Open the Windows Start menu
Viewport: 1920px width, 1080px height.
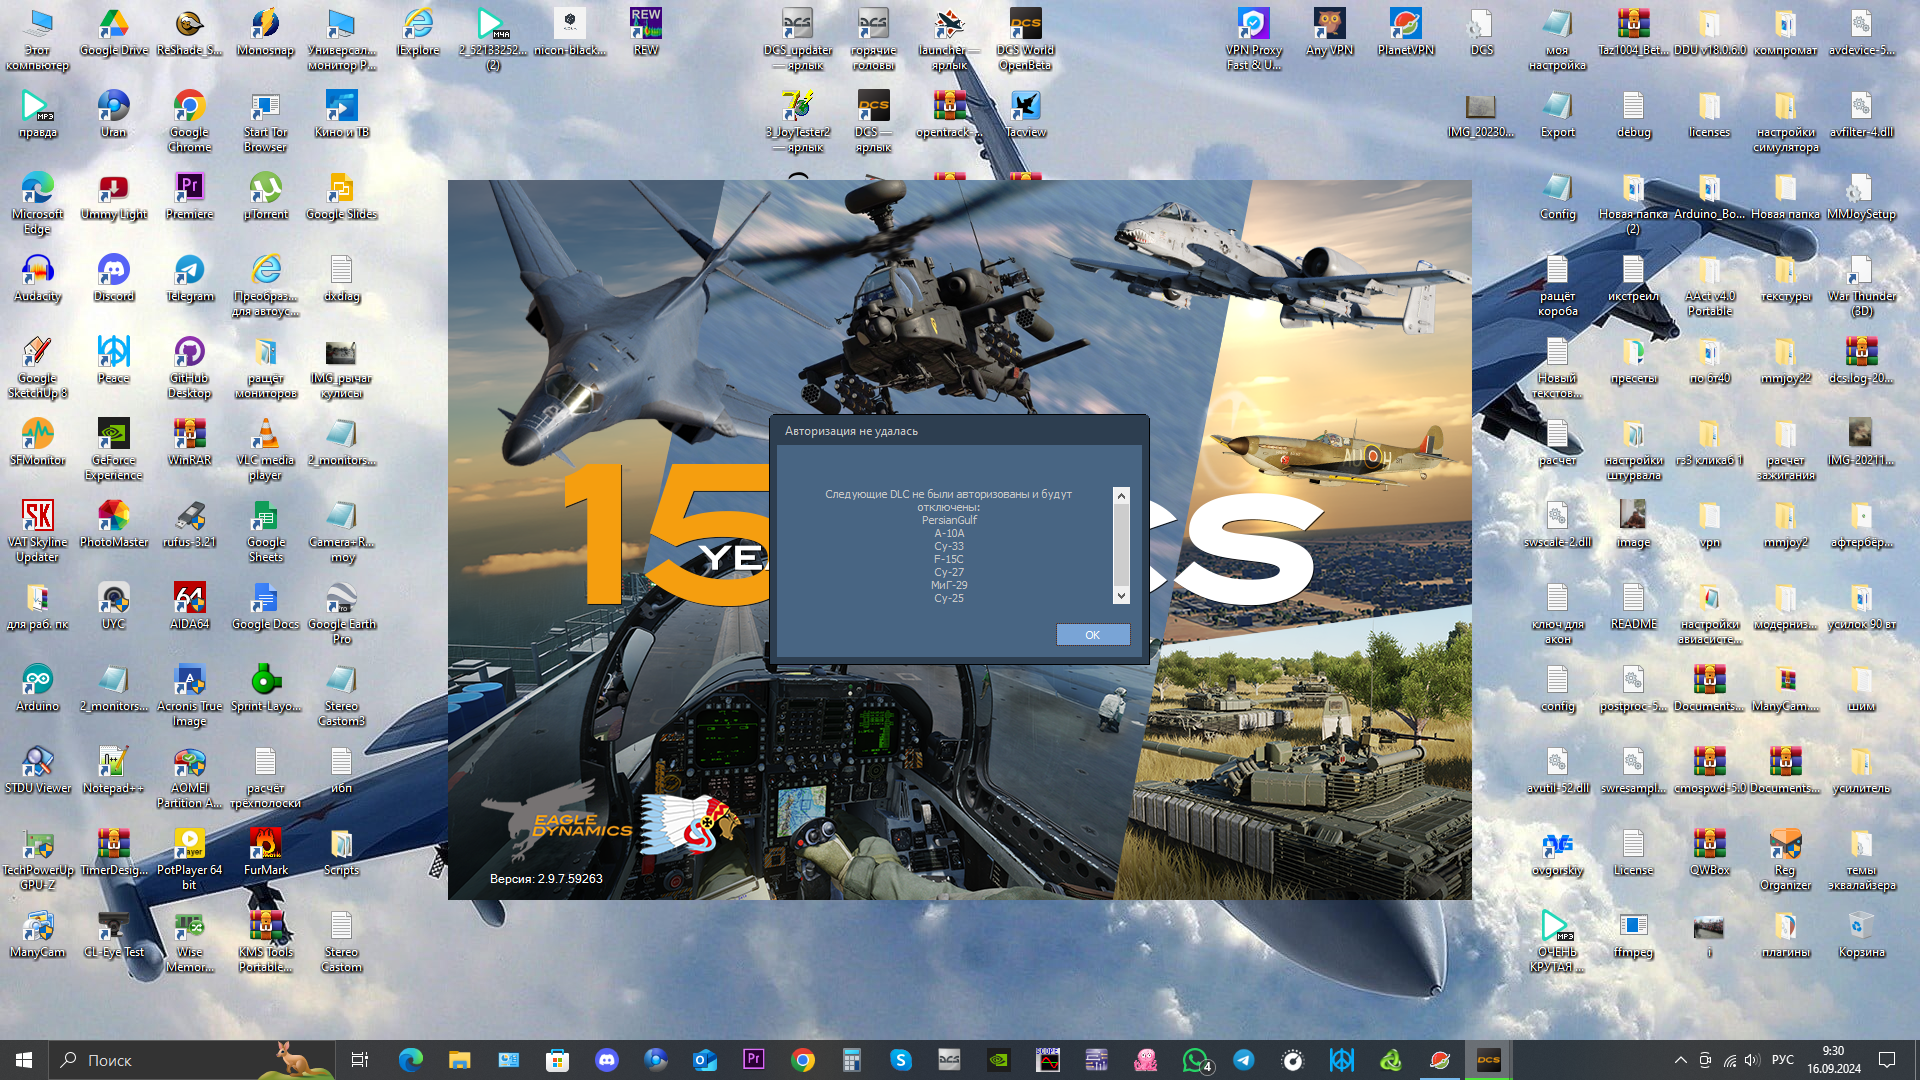click(x=24, y=1060)
